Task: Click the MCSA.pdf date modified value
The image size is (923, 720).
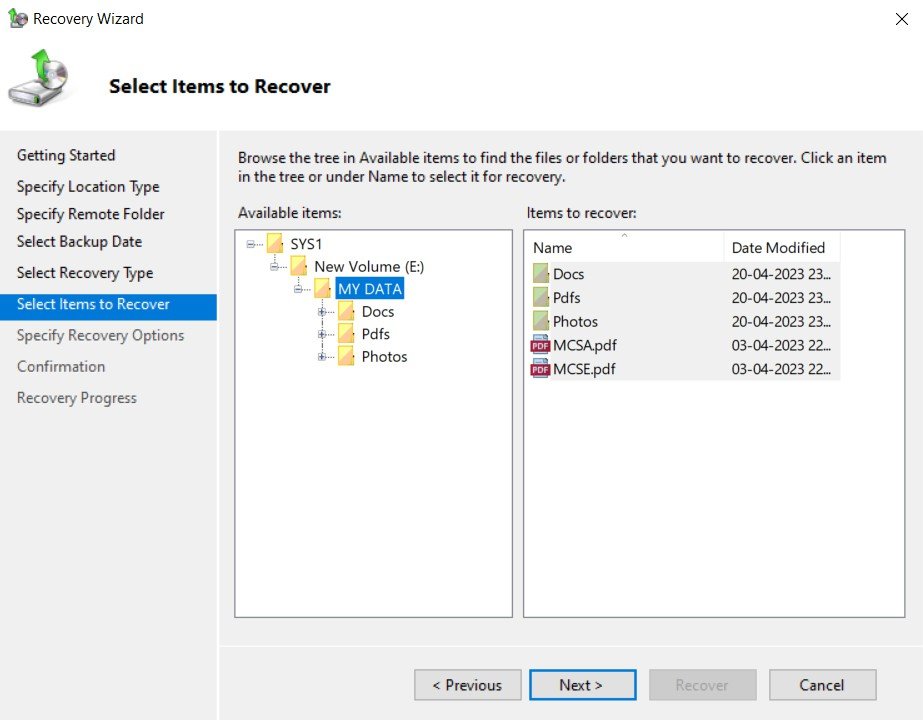Action: 781,345
